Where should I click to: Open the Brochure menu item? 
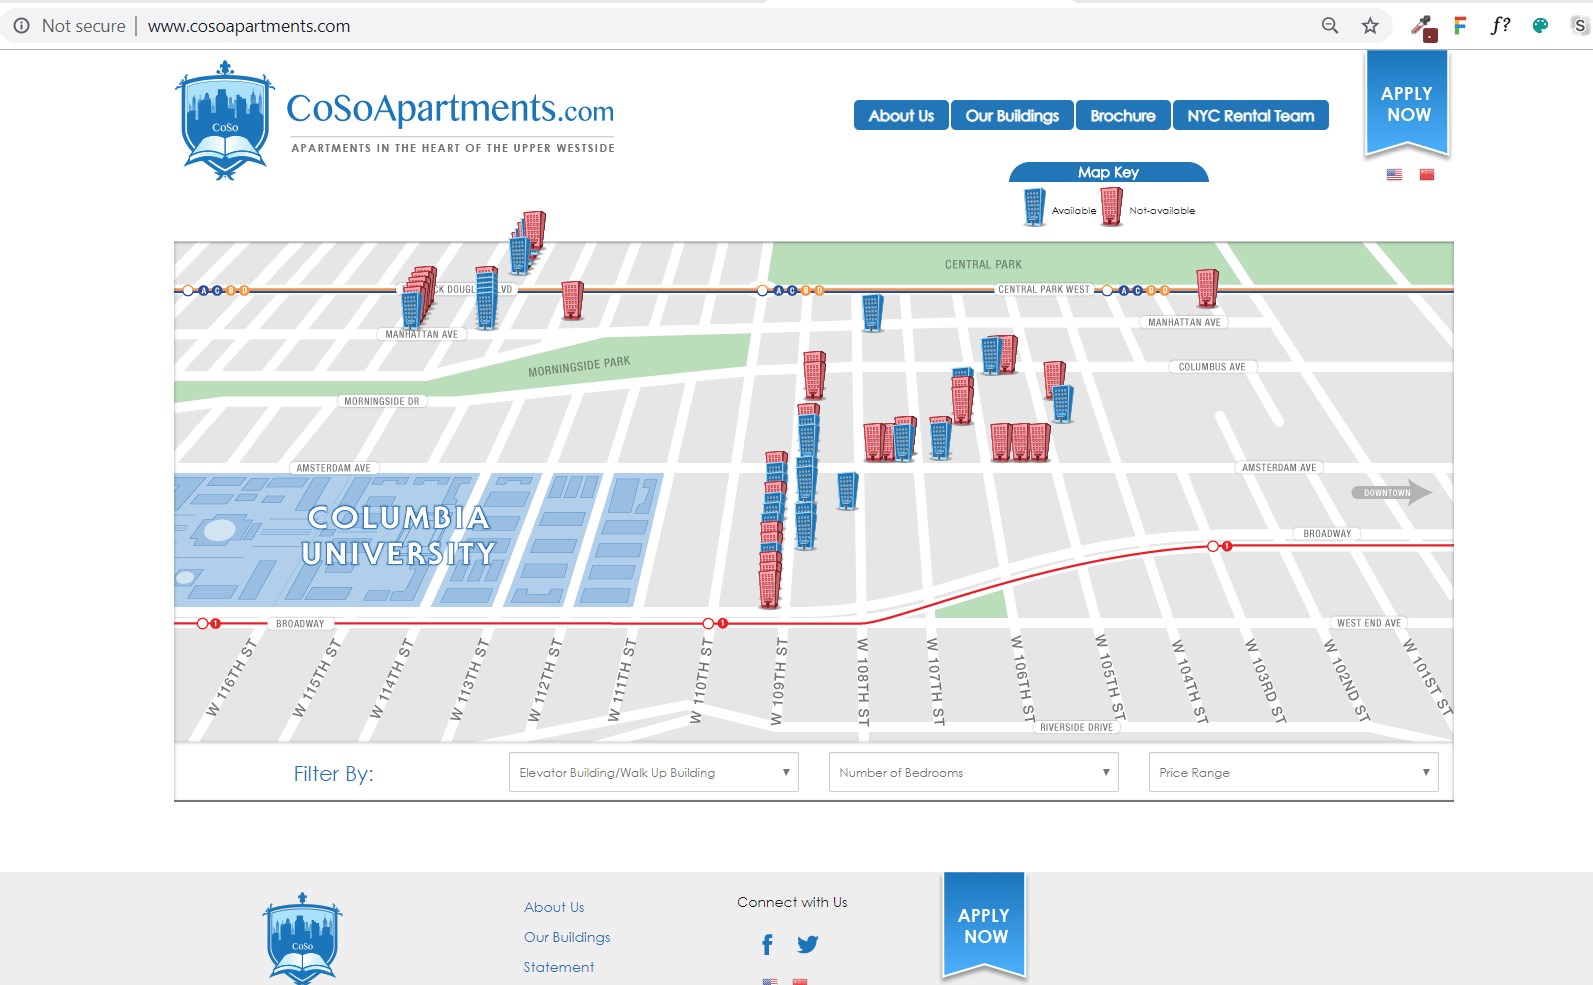tap(1123, 115)
